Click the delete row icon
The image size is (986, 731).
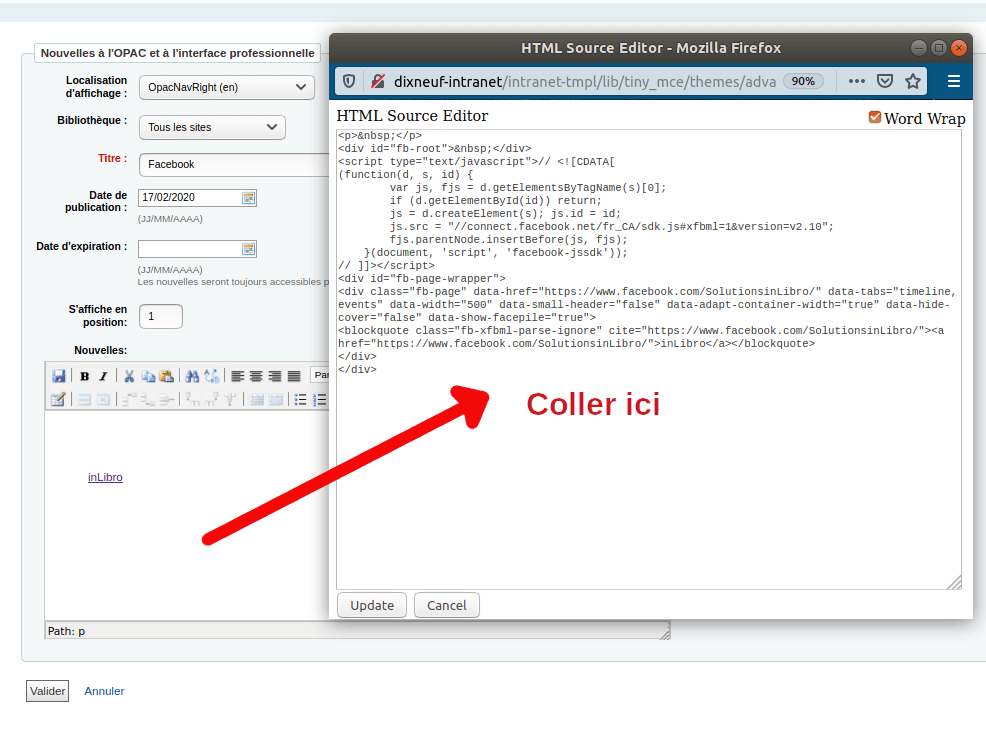click(x=167, y=399)
